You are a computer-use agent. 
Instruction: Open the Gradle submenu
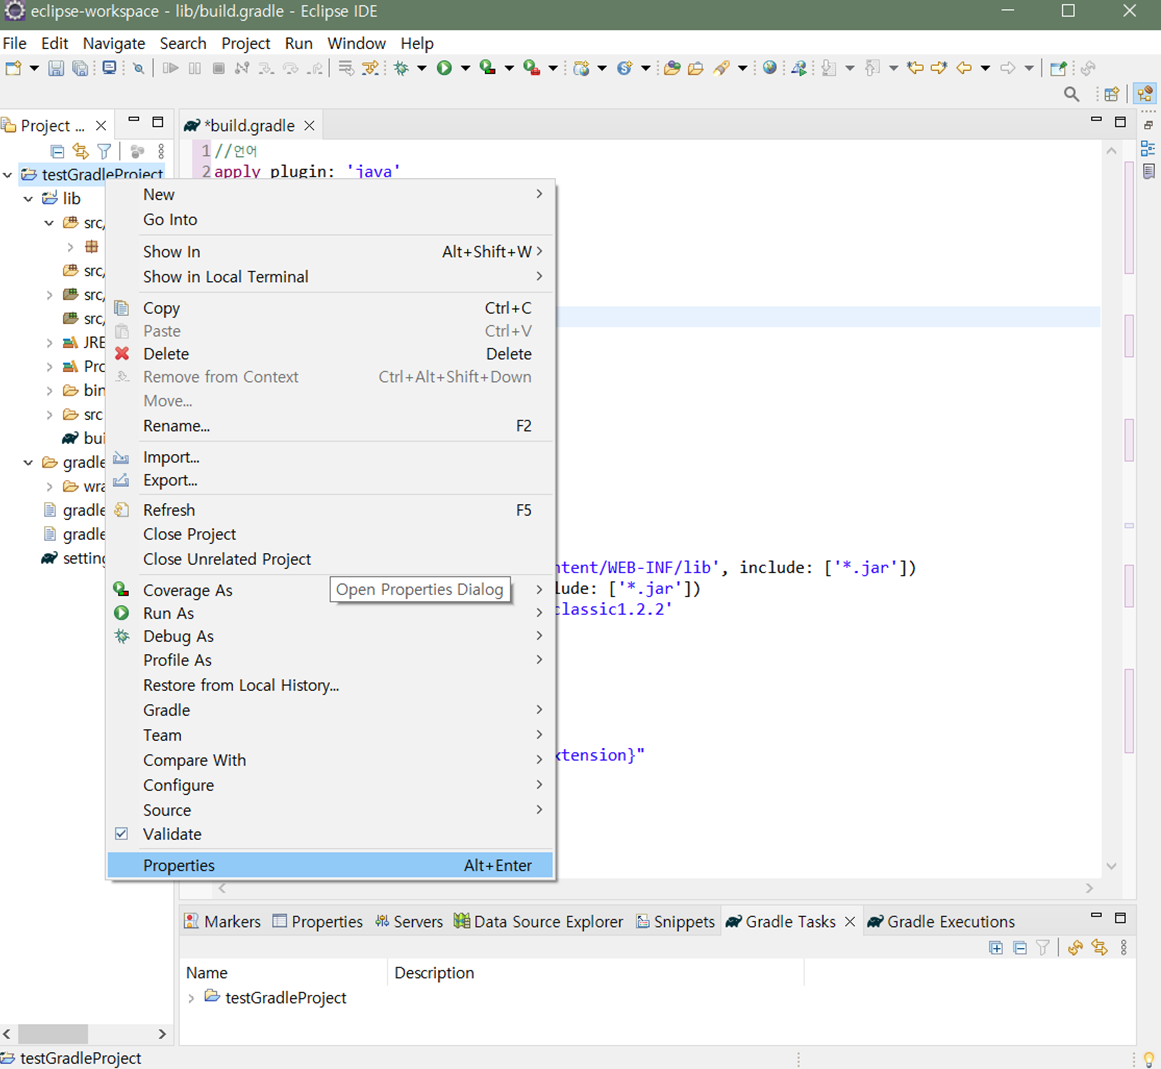[x=329, y=710]
